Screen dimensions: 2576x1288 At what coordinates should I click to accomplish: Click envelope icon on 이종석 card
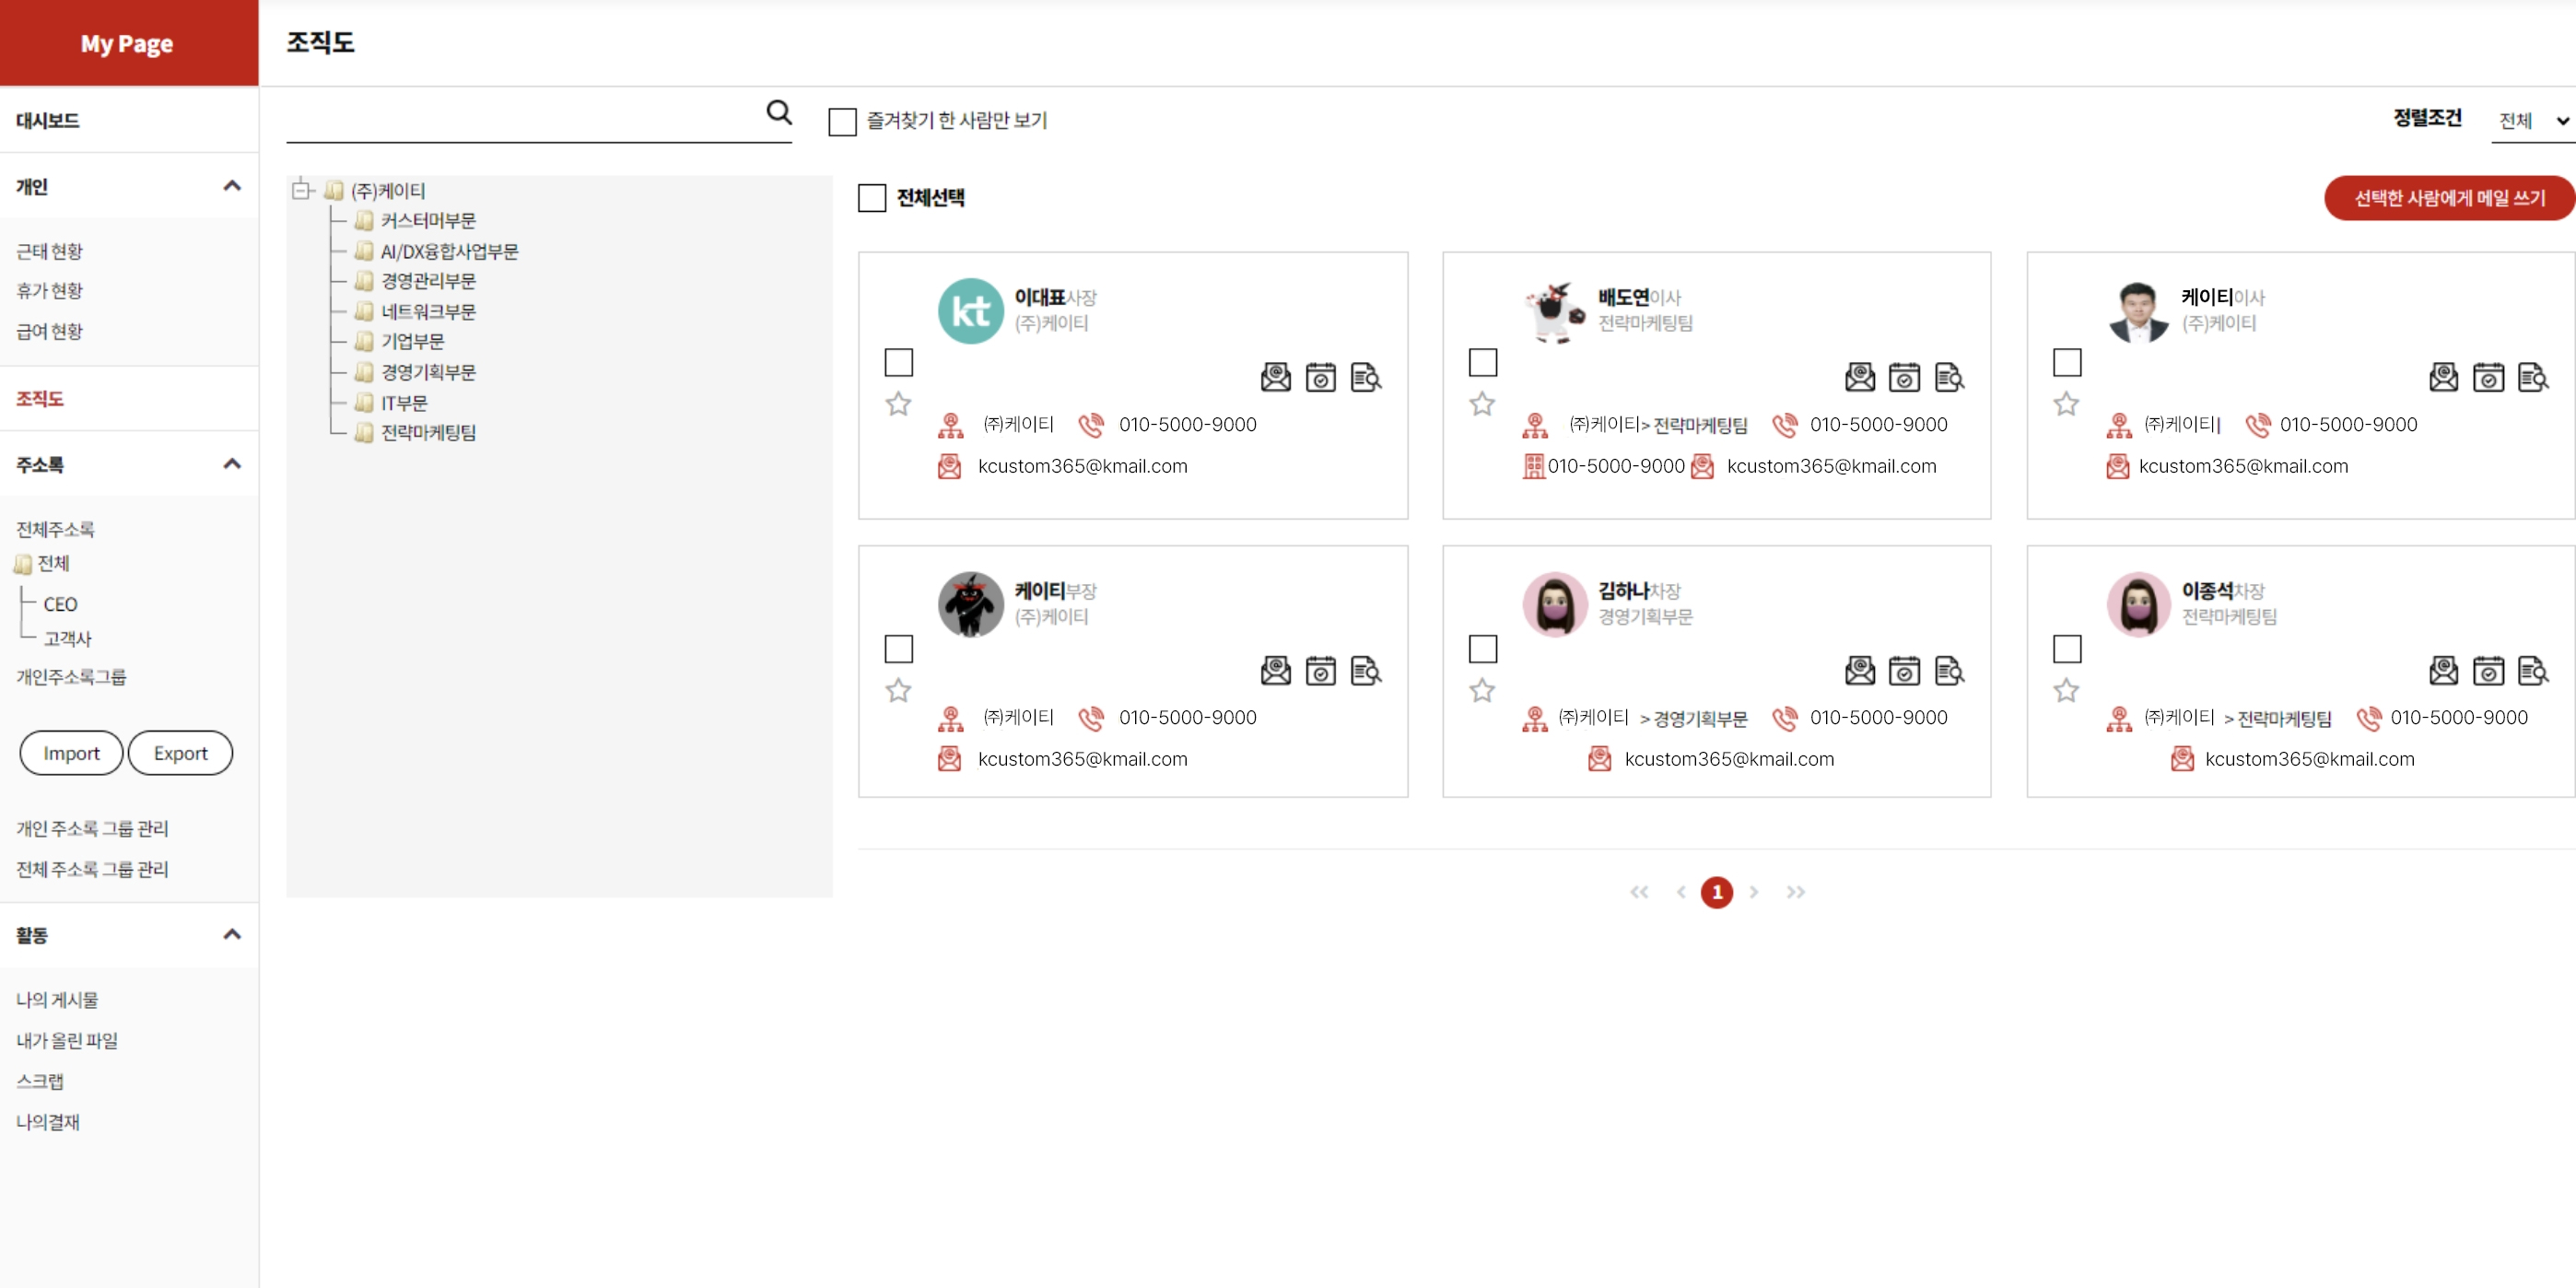[2443, 670]
